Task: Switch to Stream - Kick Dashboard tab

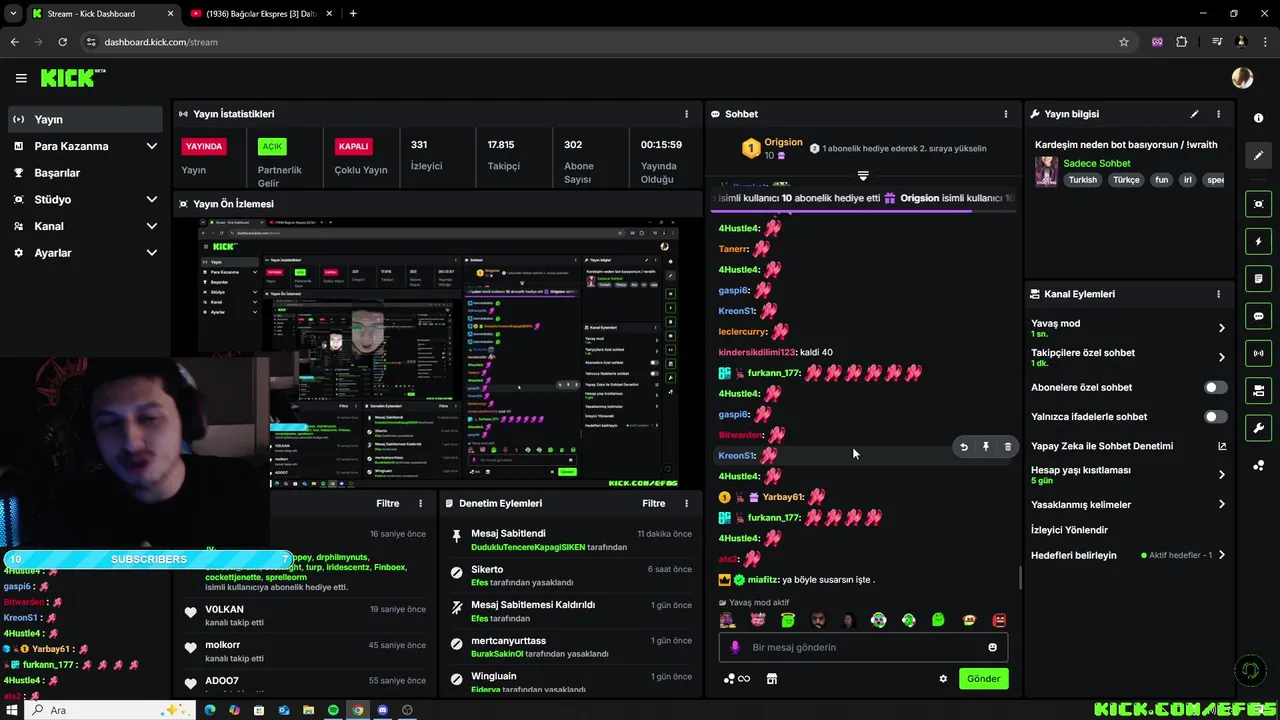Action: tap(102, 14)
